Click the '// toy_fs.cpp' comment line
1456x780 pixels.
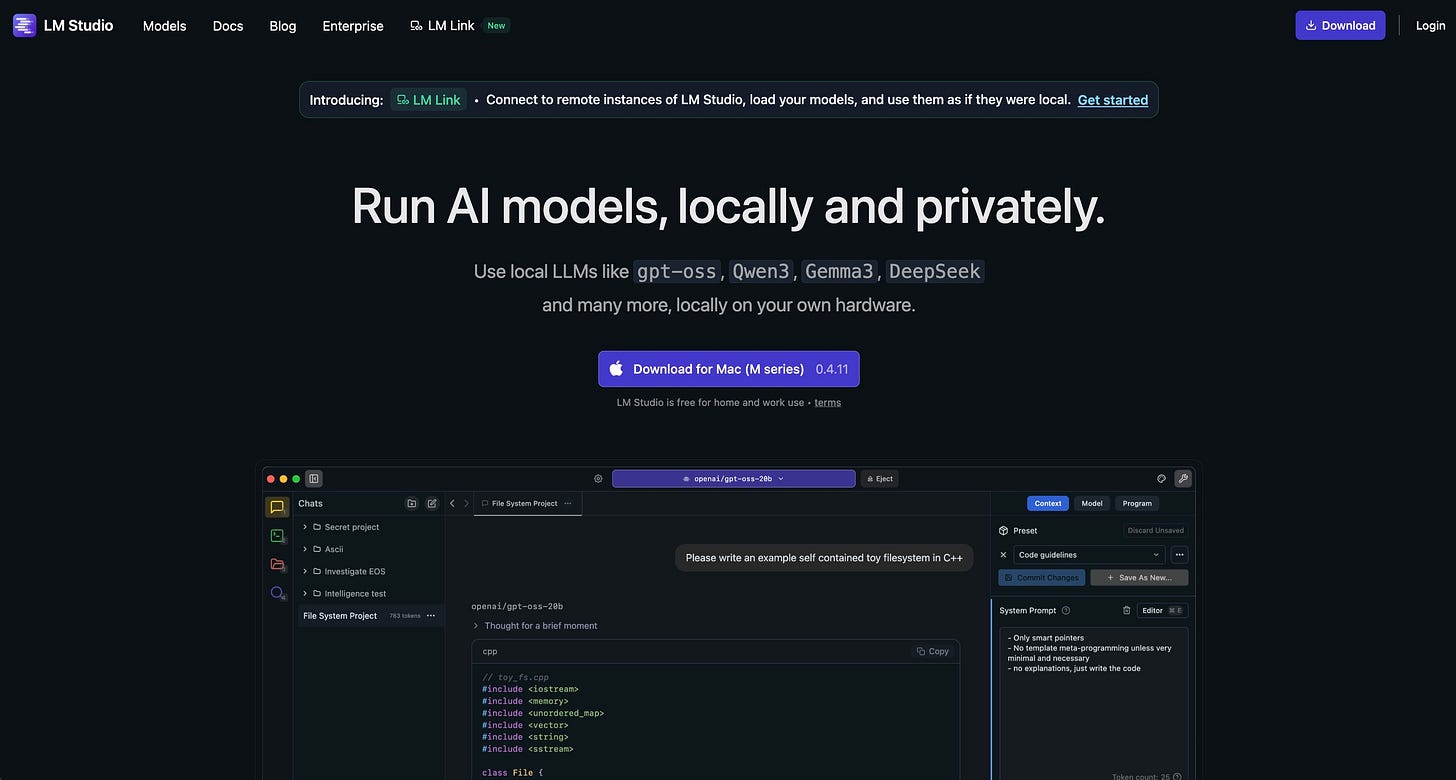click(516, 677)
